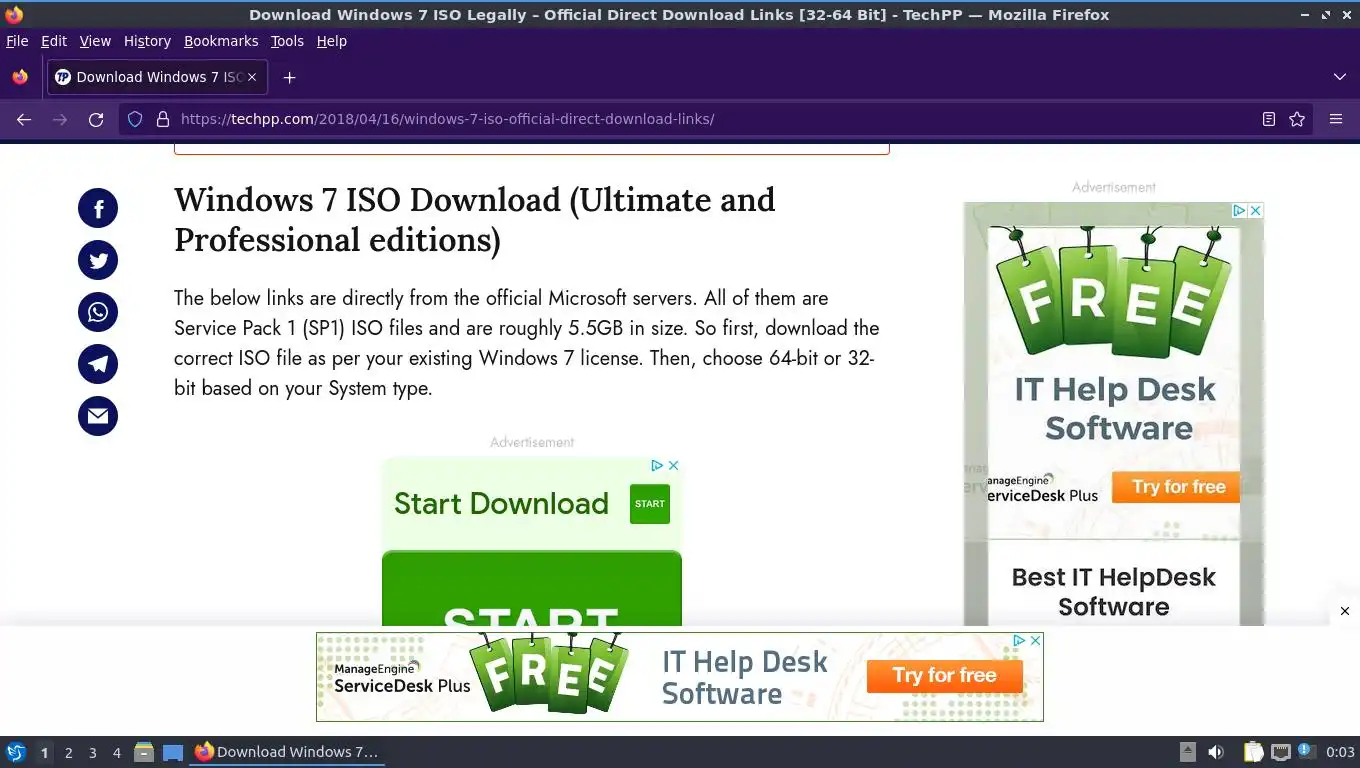Open the History menu
Image resolution: width=1360 pixels, height=768 pixels.
(x=147, y=41)
